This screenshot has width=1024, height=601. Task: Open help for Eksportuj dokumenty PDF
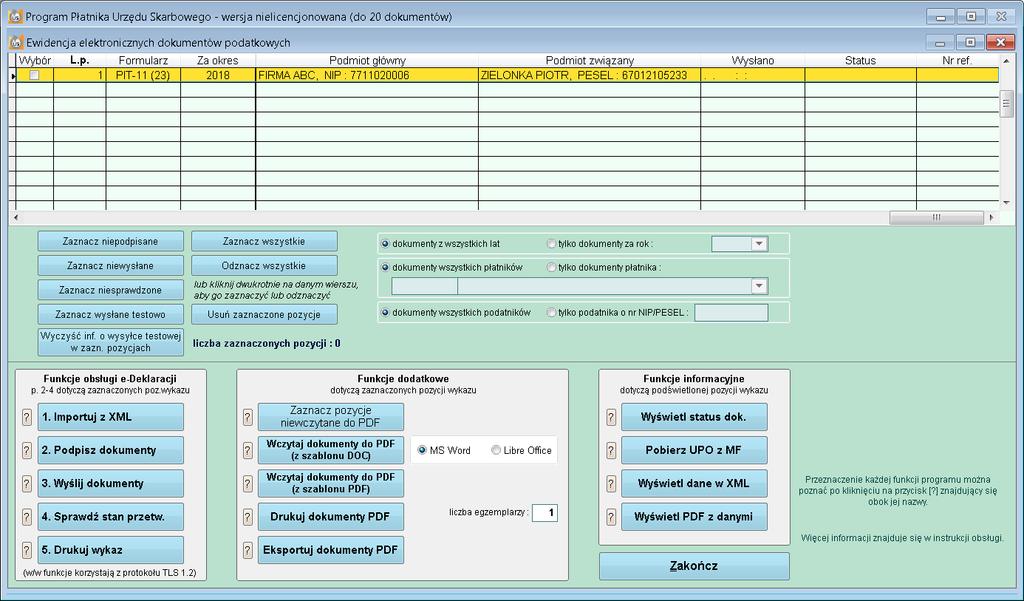[248, 550]
